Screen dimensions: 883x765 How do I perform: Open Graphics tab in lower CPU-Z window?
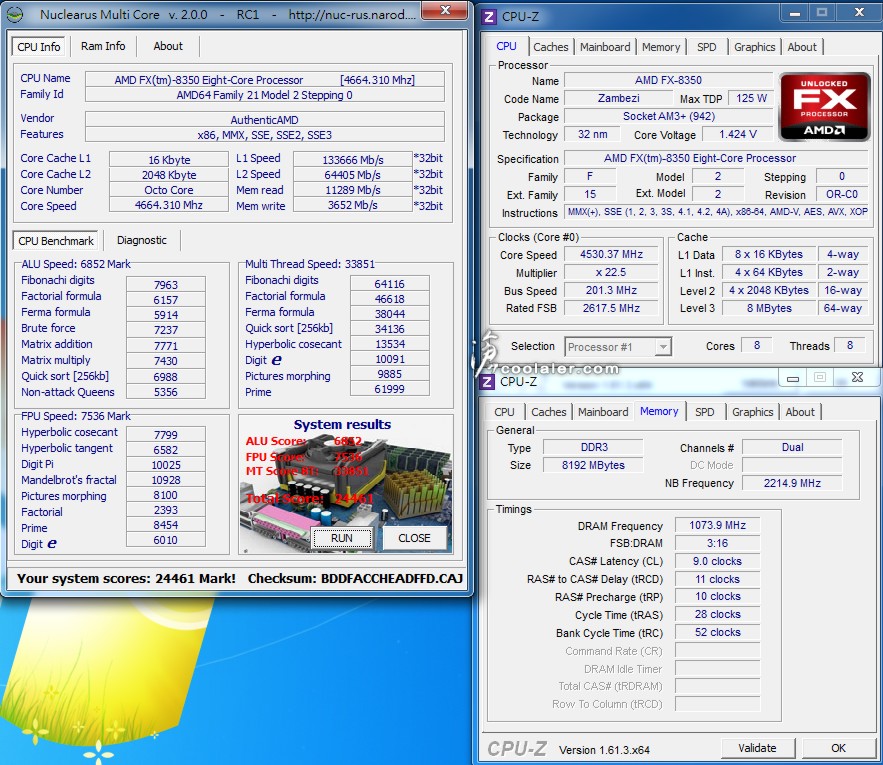coord(752,412)
